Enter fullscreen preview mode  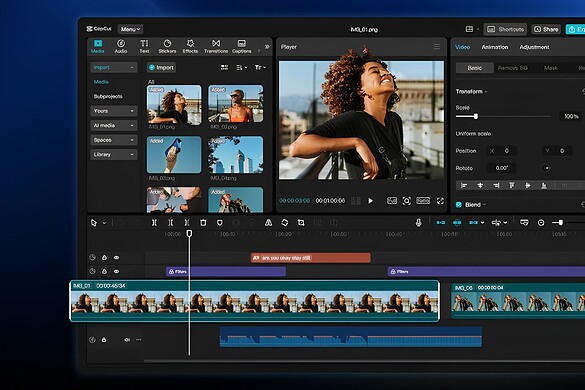pos(440,201)
